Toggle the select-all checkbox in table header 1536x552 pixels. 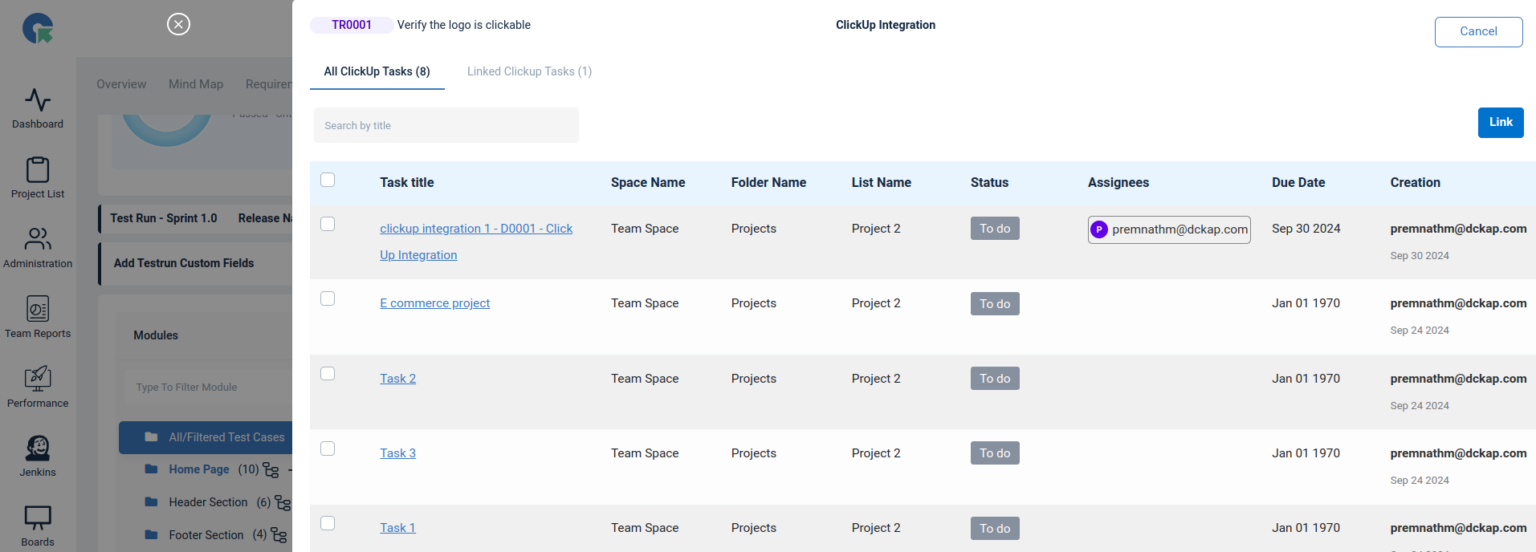tap(328, 180)
